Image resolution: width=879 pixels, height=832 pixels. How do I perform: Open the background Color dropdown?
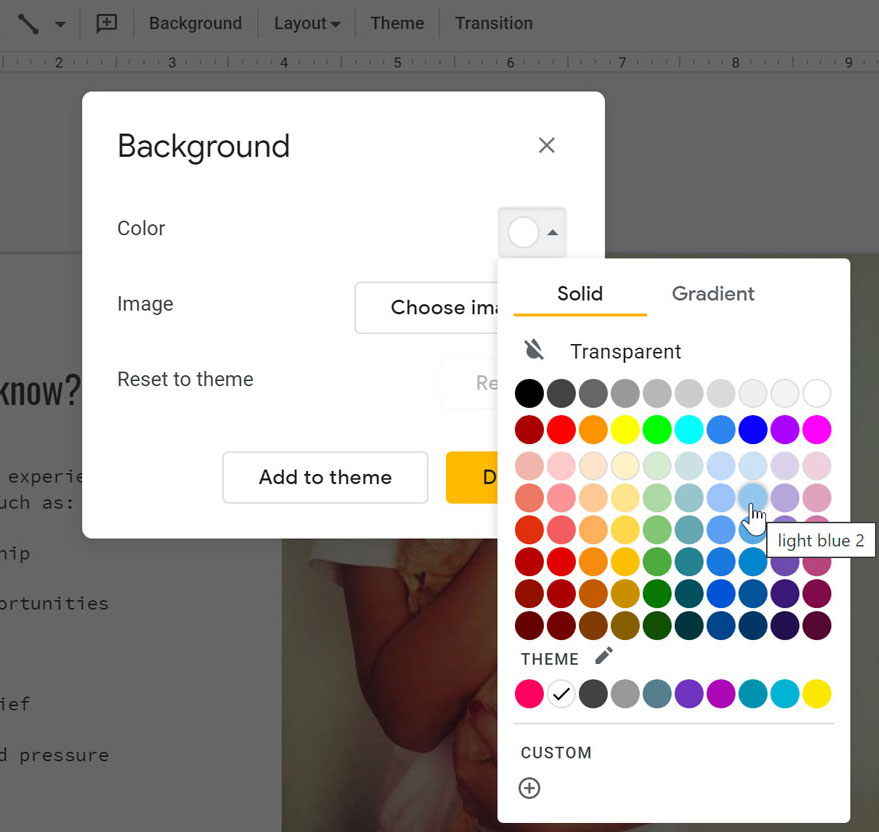[x=532, y=231]
